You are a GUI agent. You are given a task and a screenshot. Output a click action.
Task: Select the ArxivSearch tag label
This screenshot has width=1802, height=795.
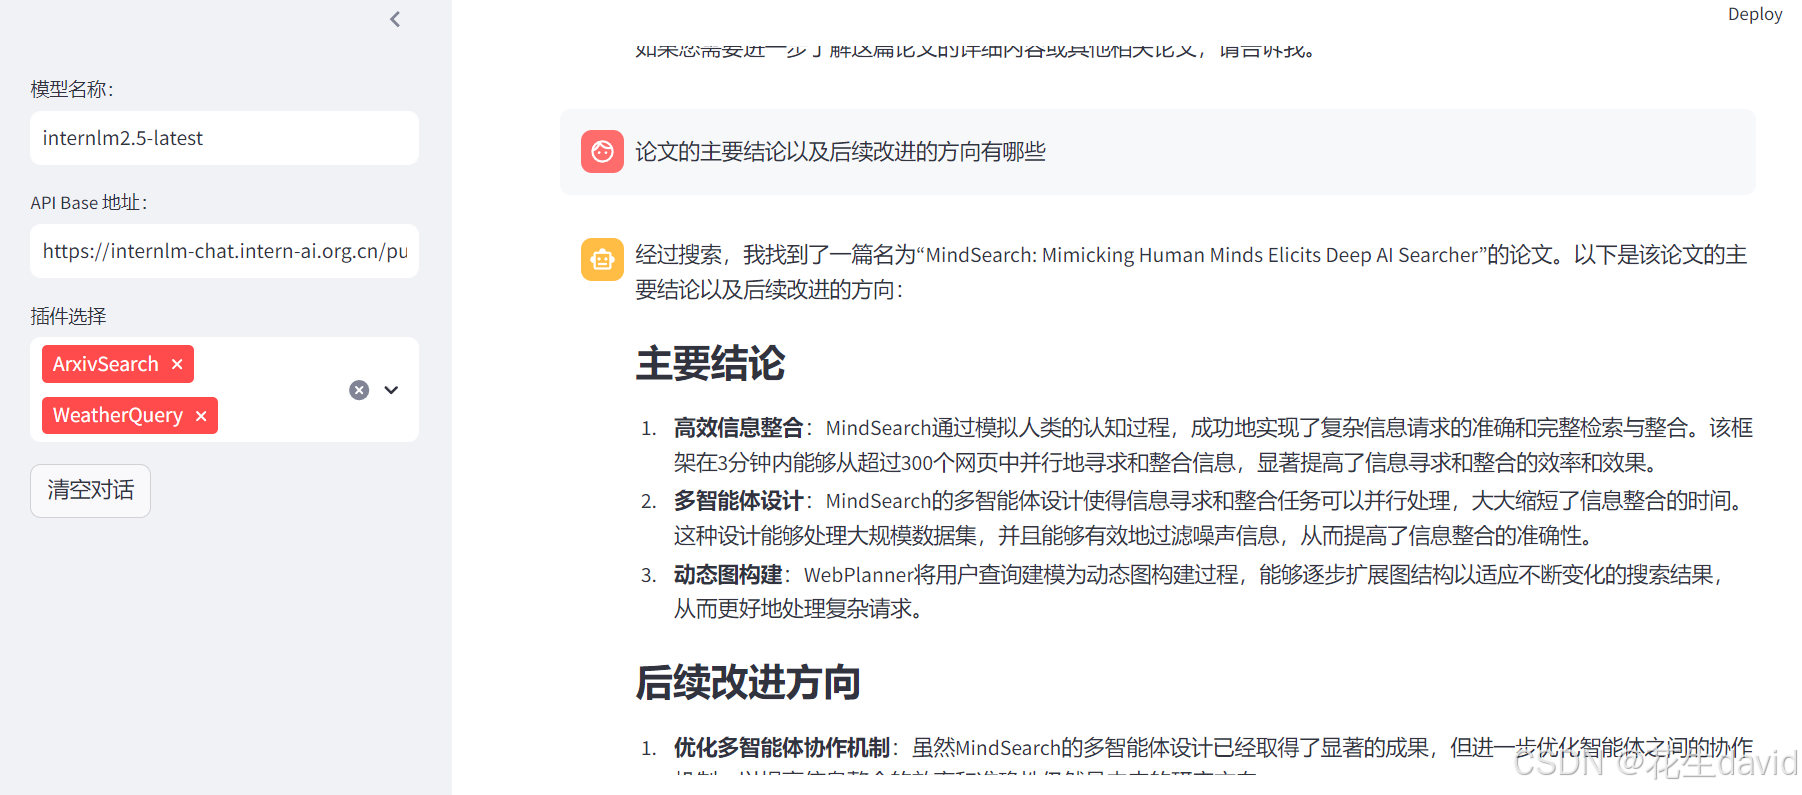click(106, 364)
